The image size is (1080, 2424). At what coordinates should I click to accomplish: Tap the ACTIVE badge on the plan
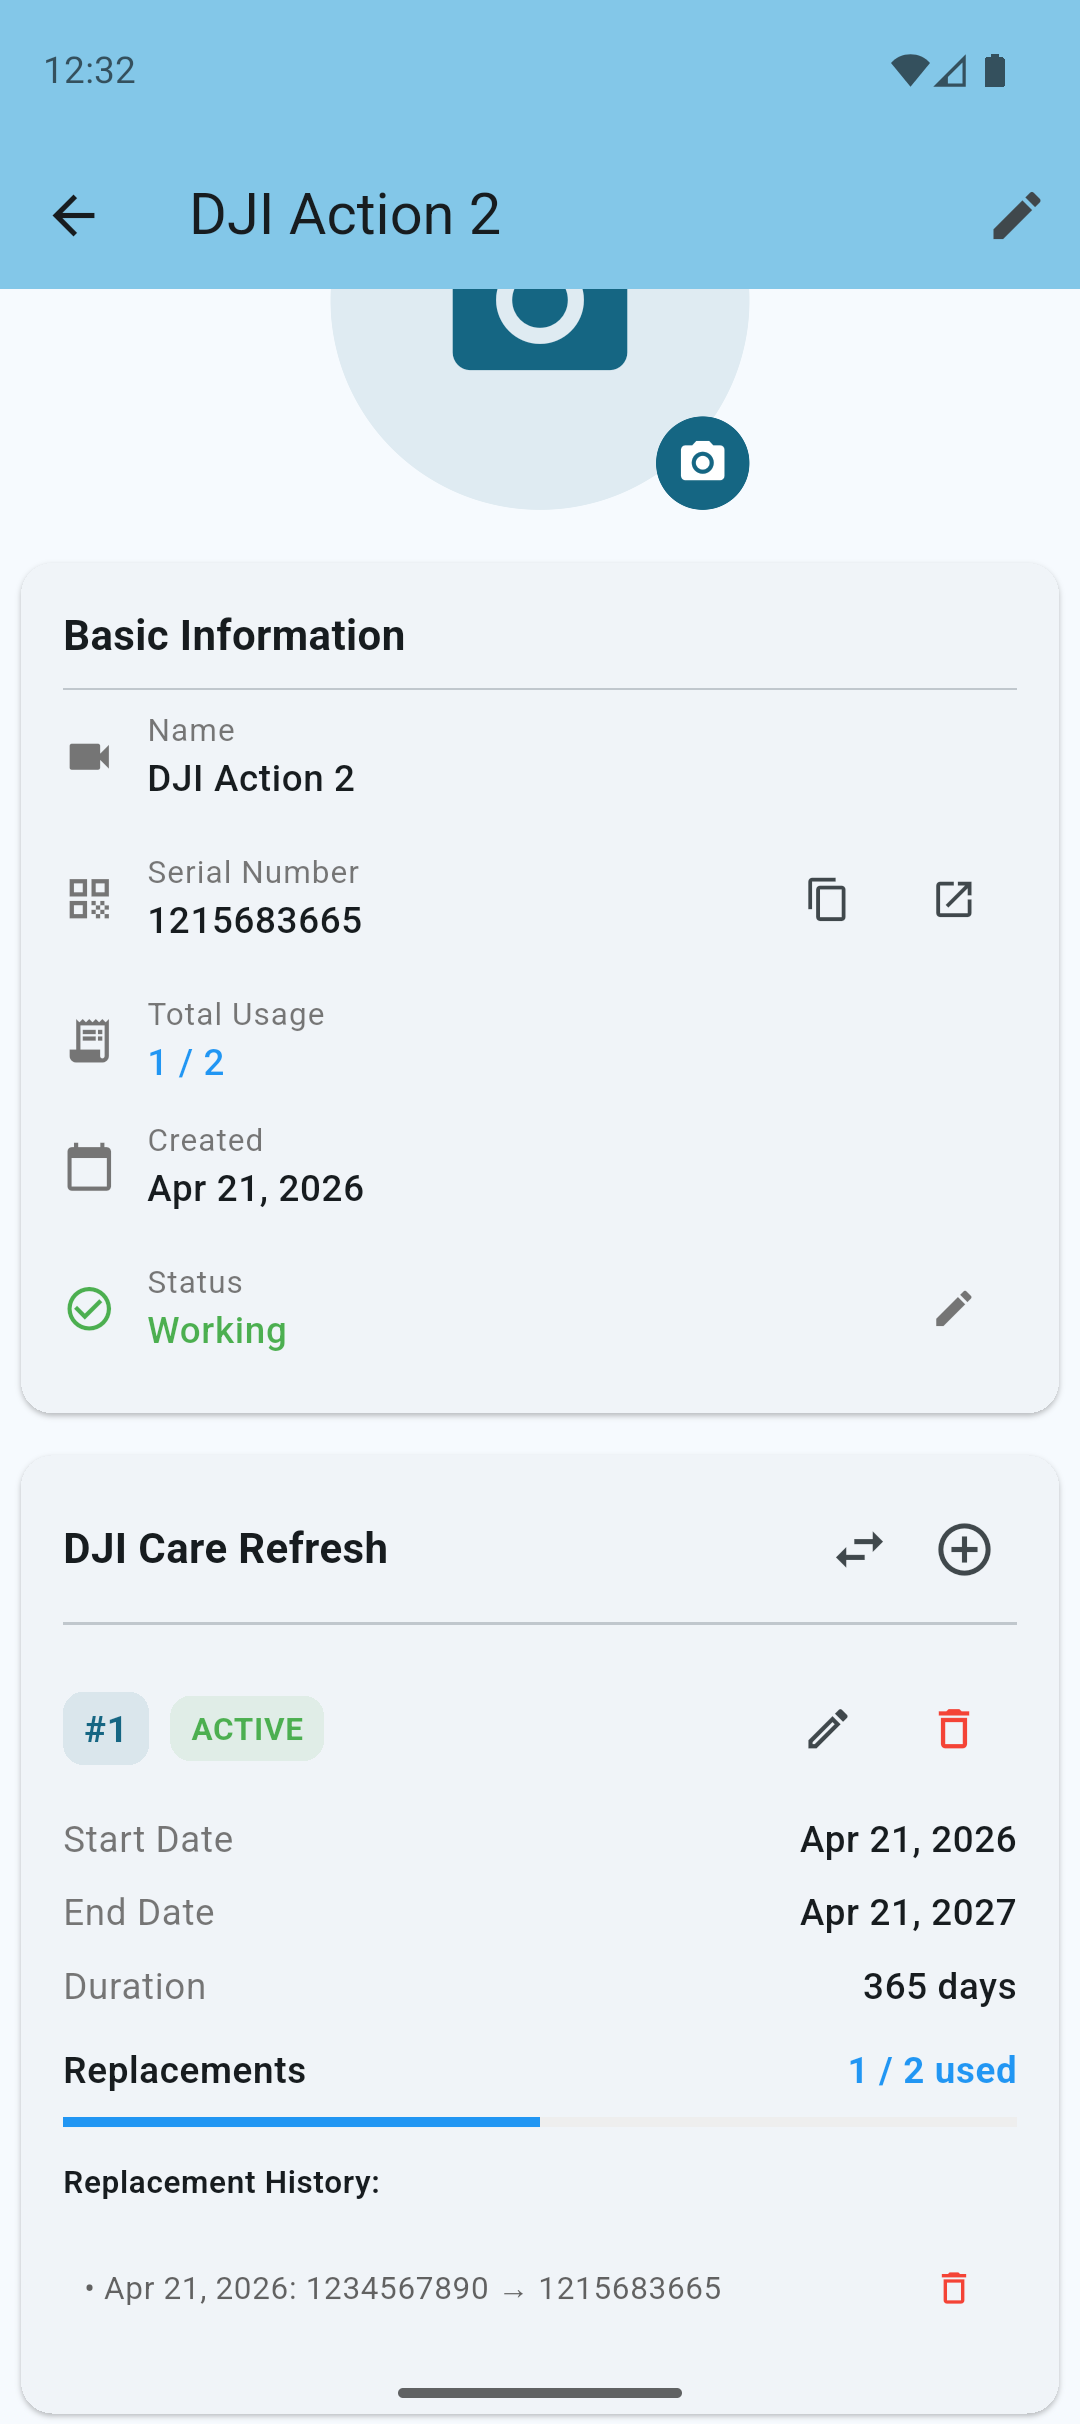coord(246,1728)
